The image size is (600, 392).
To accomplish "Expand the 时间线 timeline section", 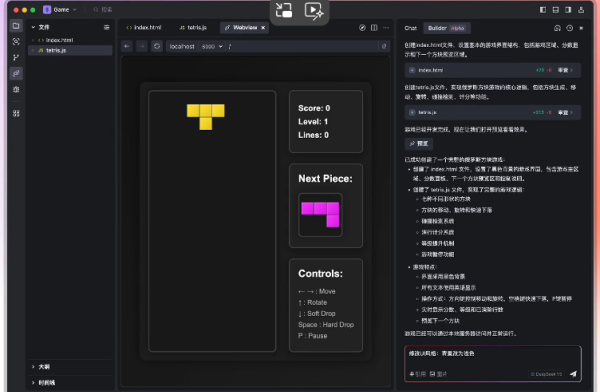I will click(x=43, y=382).
